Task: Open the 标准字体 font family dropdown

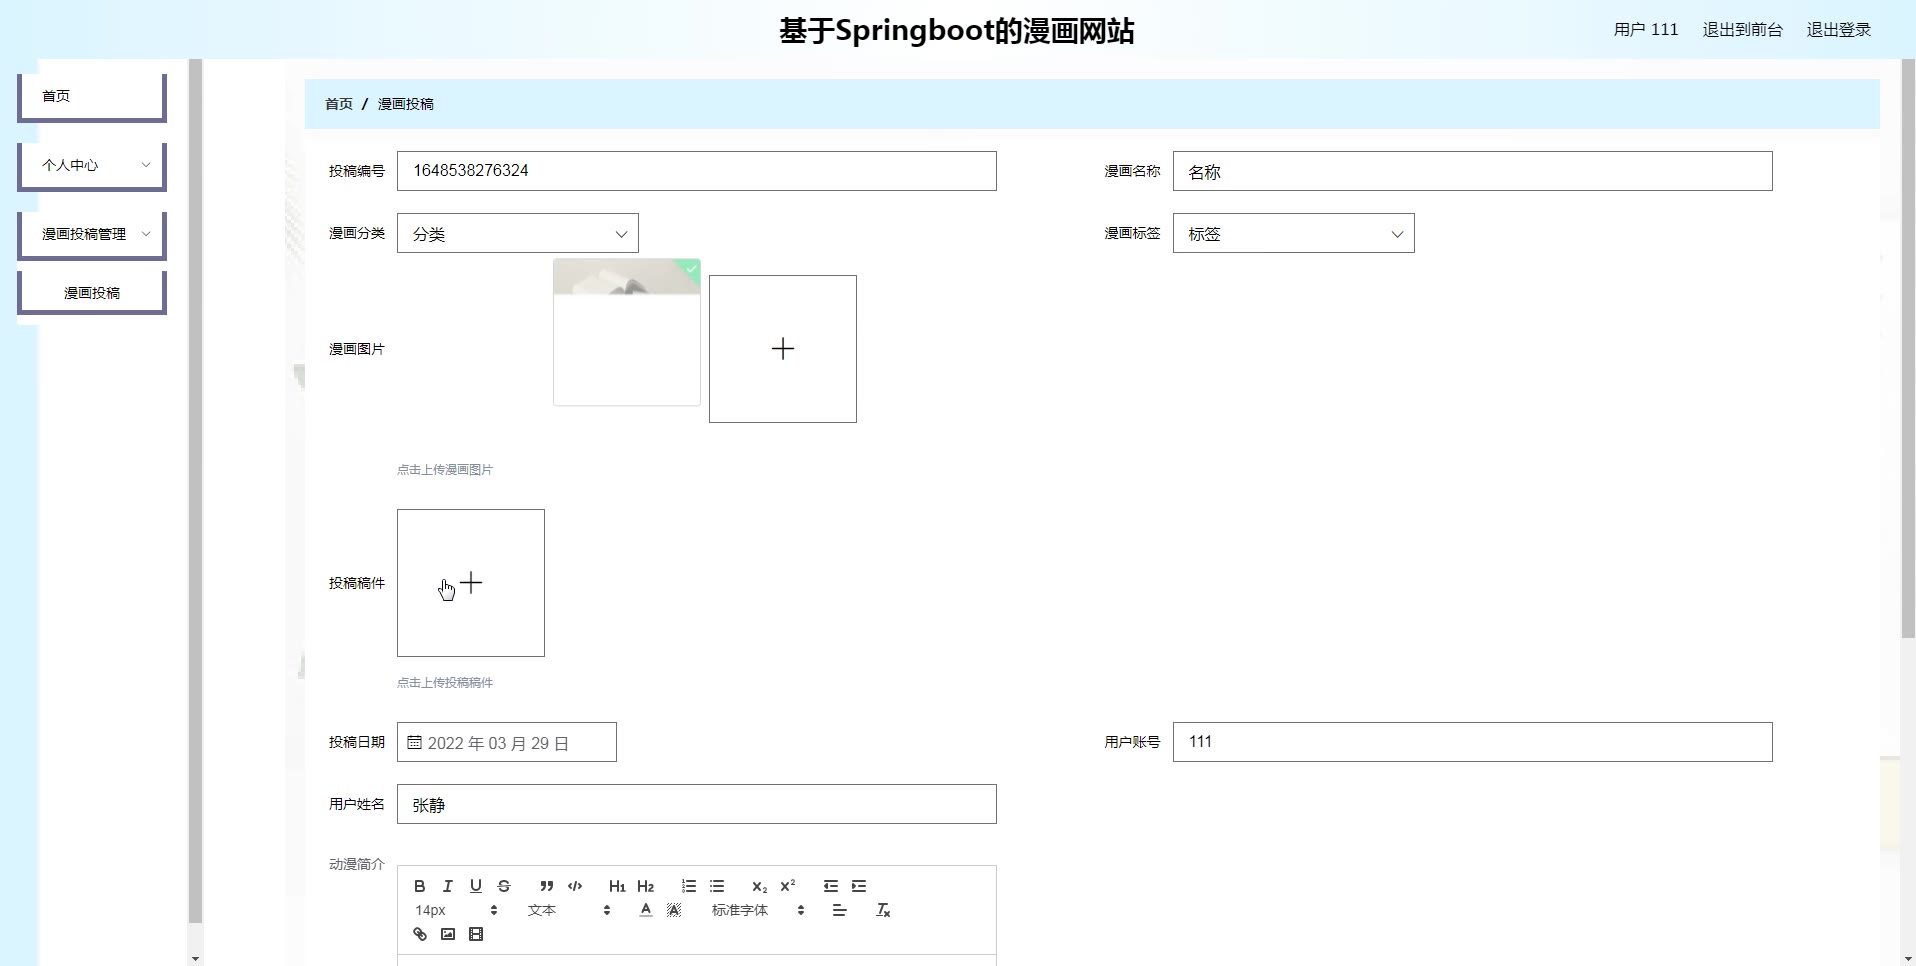Action: pos(758,910)
